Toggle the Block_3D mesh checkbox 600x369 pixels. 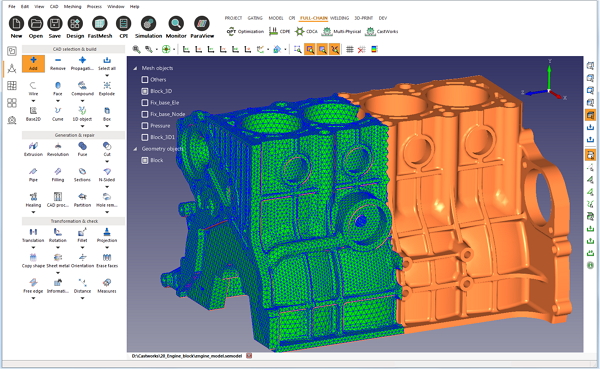145,91
